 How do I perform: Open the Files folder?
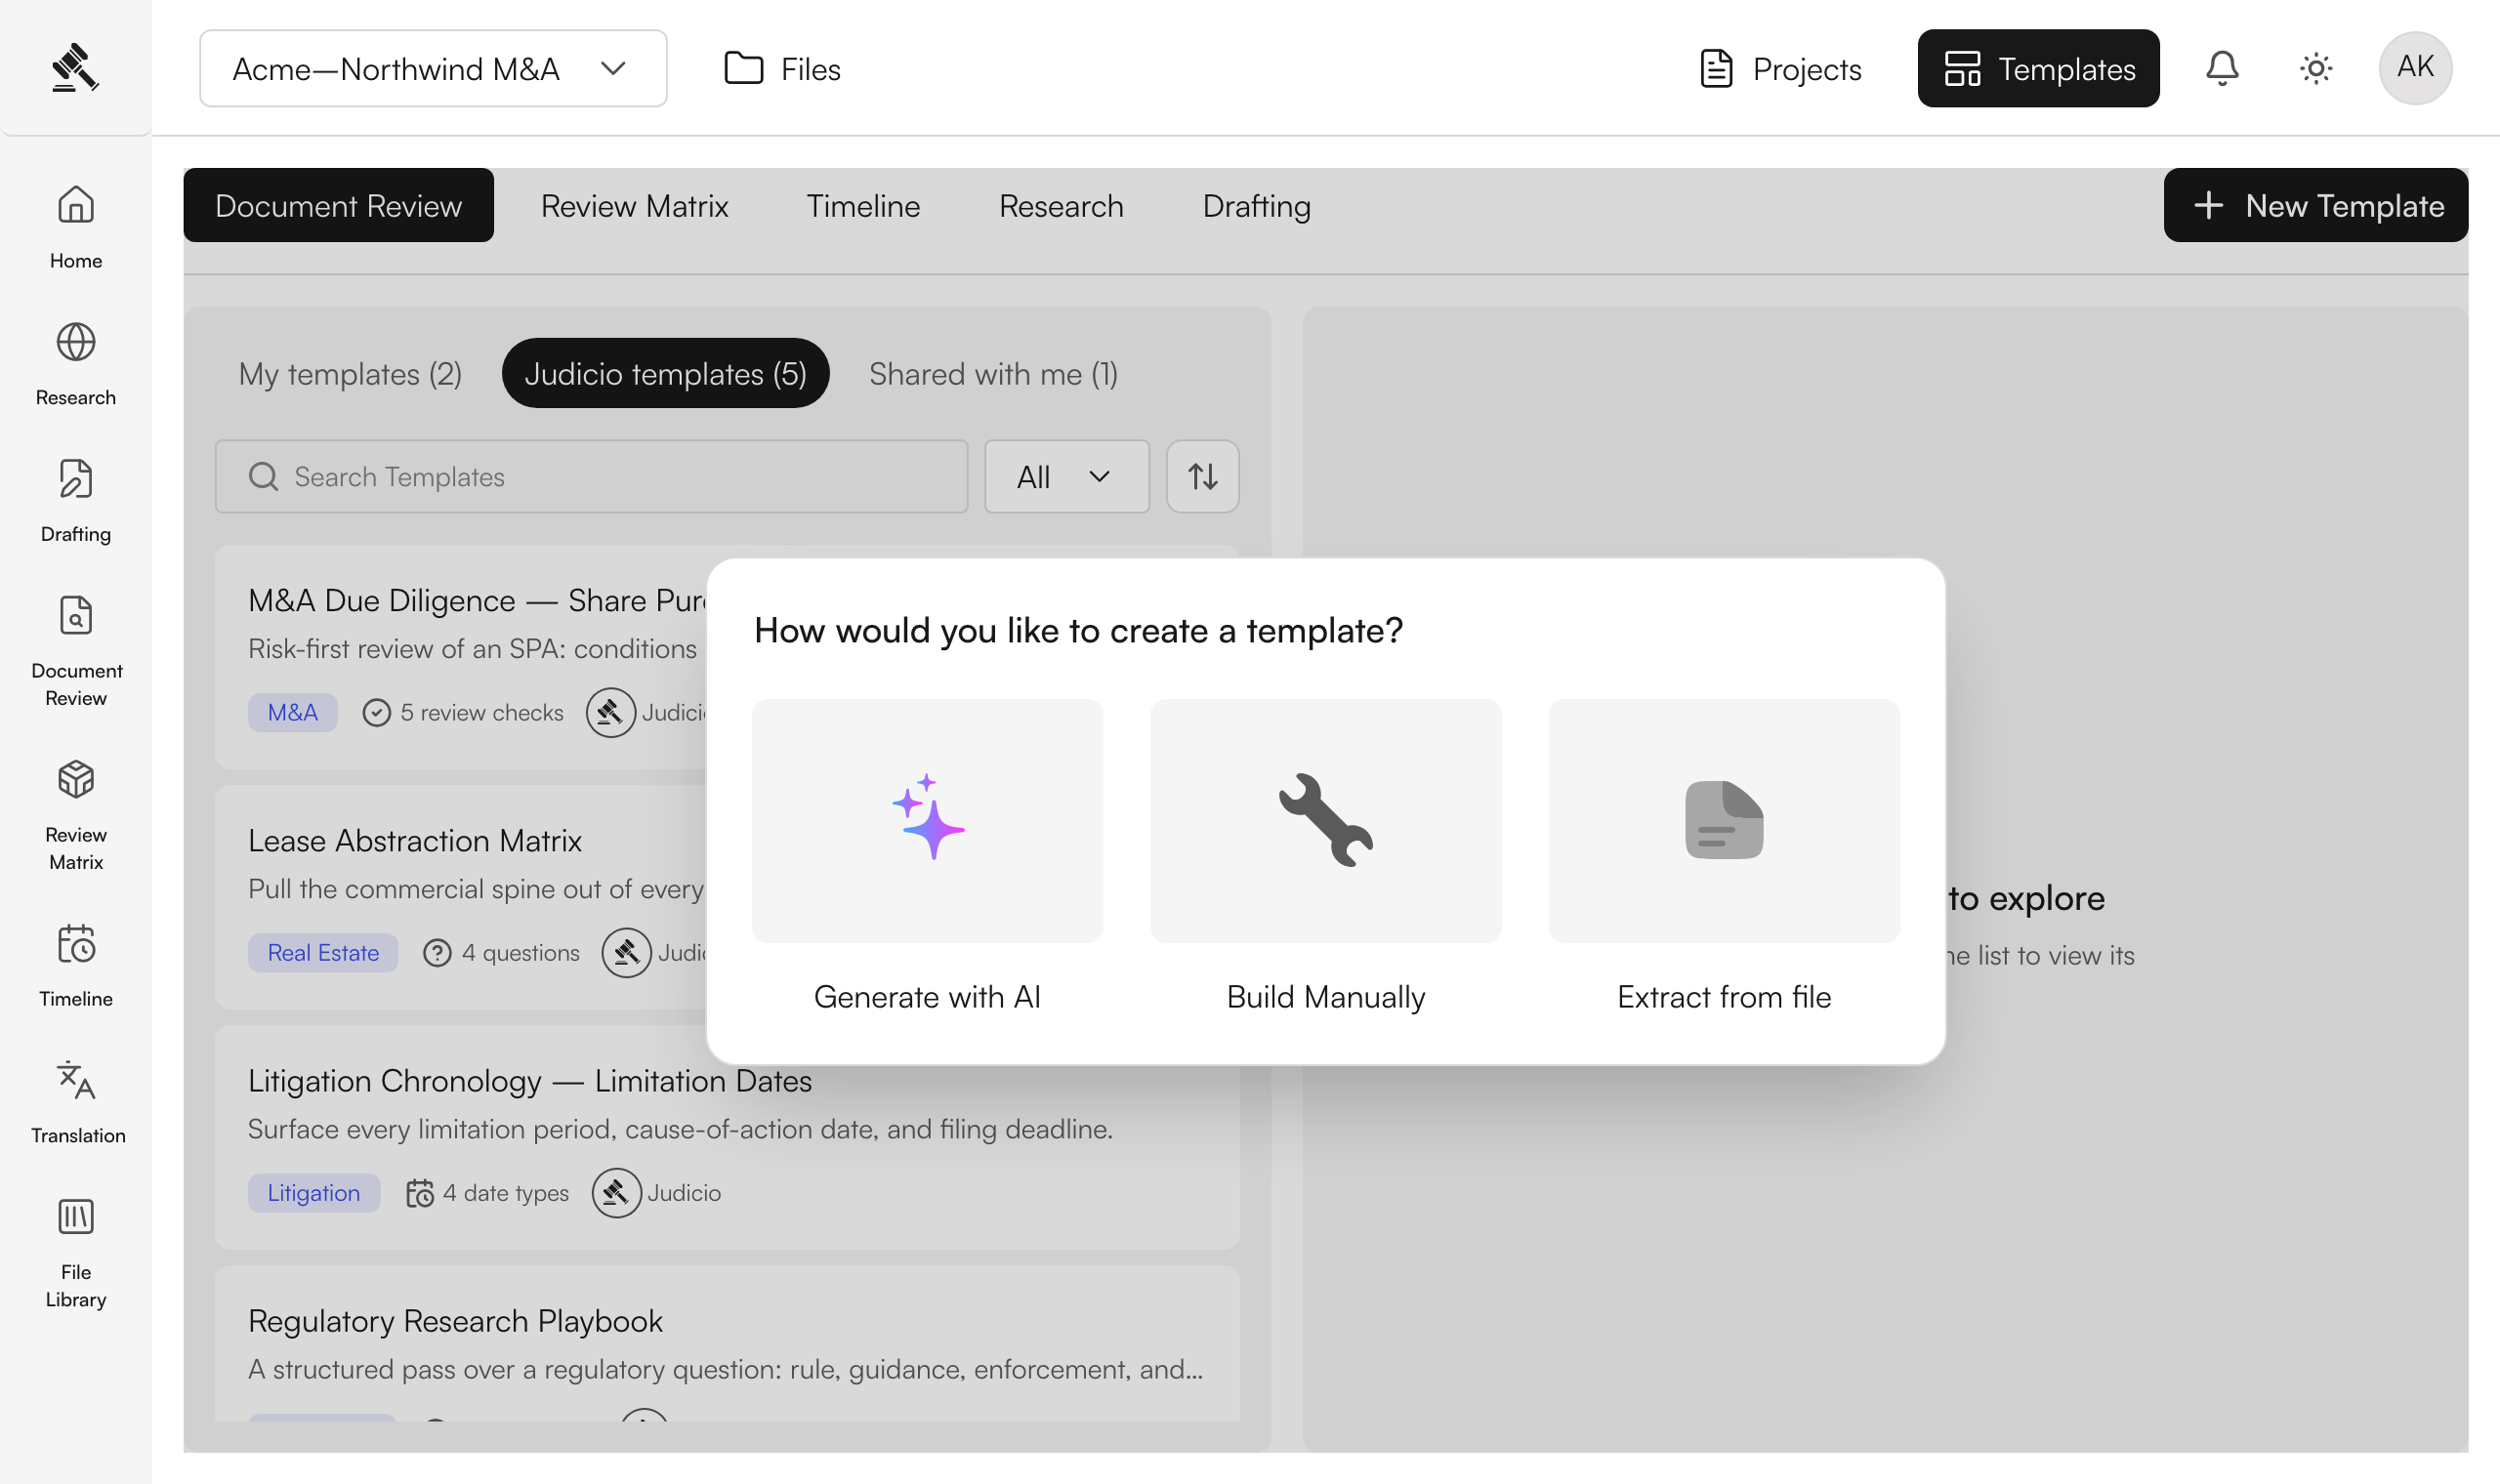coord(782,69)
